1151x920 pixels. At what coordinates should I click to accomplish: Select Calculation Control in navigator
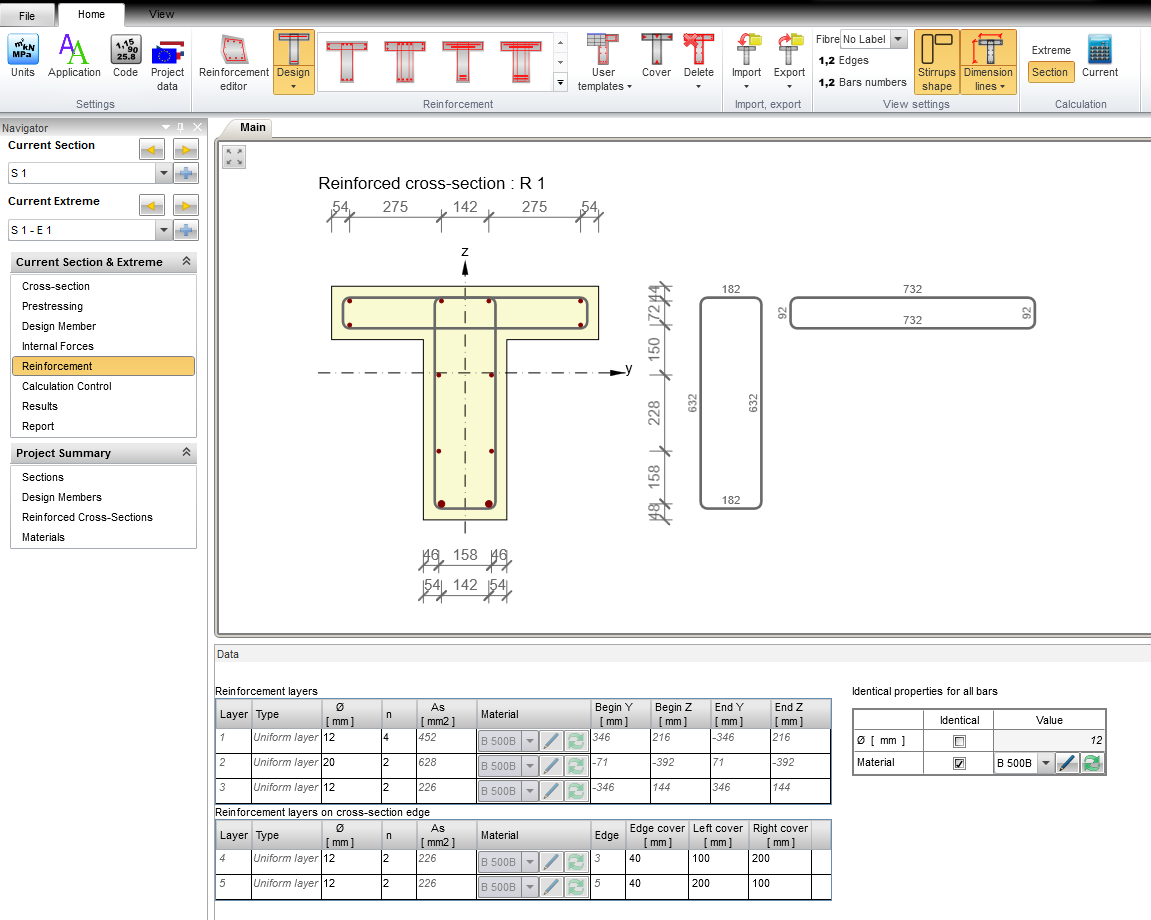(67, 386)
